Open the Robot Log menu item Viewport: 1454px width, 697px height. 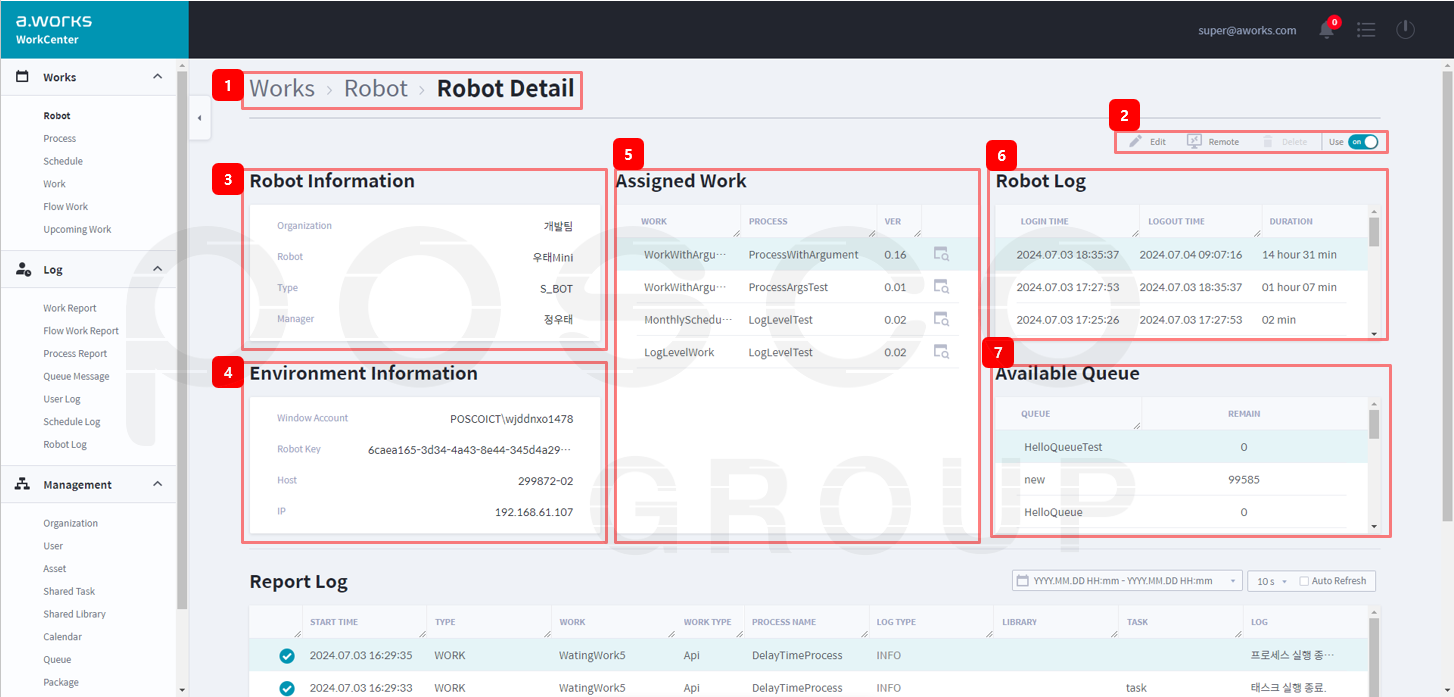click(65, 445)
